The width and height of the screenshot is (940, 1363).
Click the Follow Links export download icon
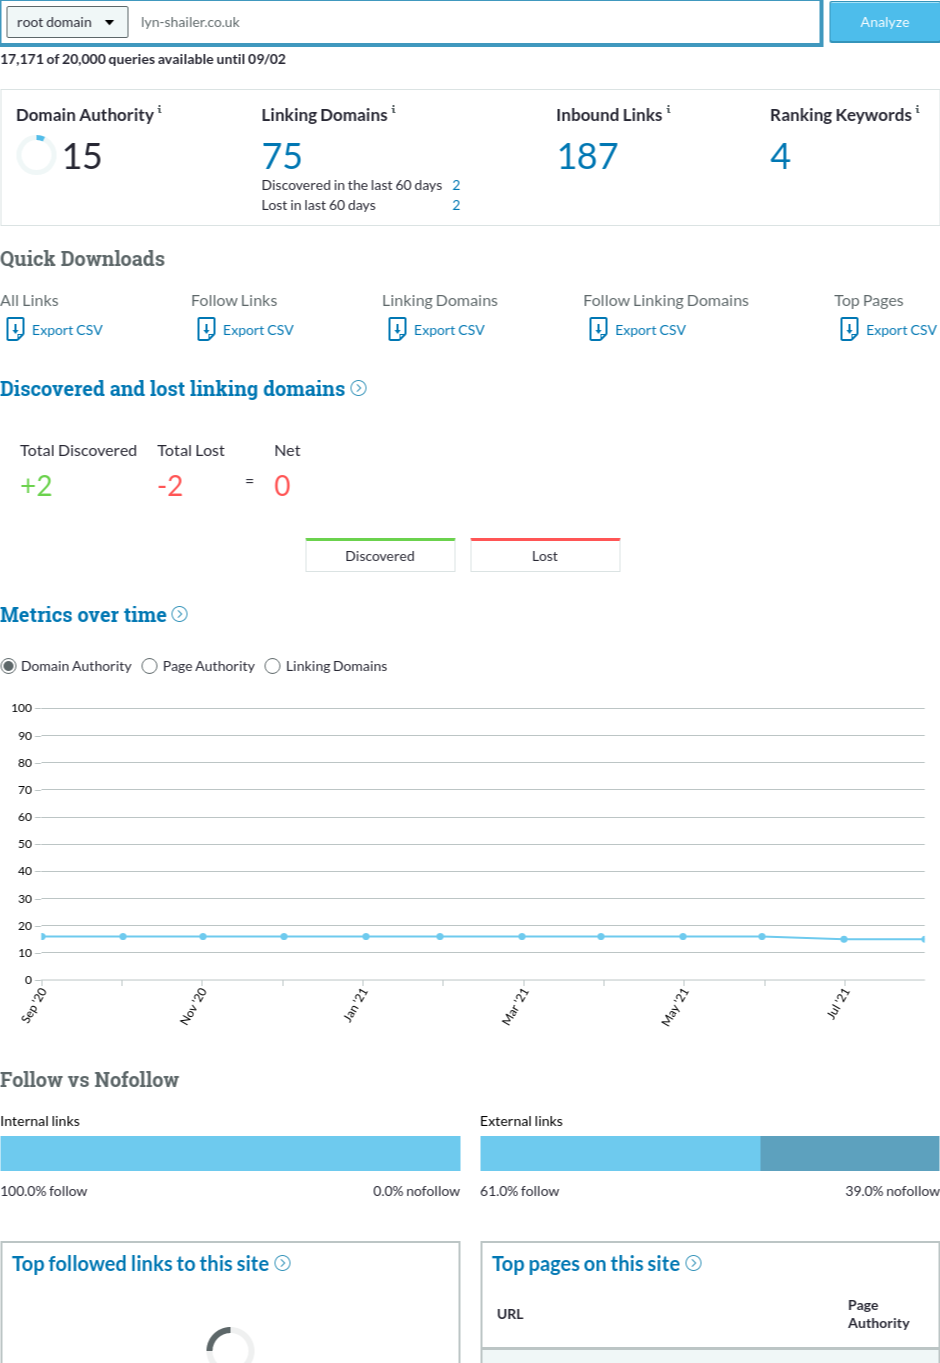(x=207, y=329)
